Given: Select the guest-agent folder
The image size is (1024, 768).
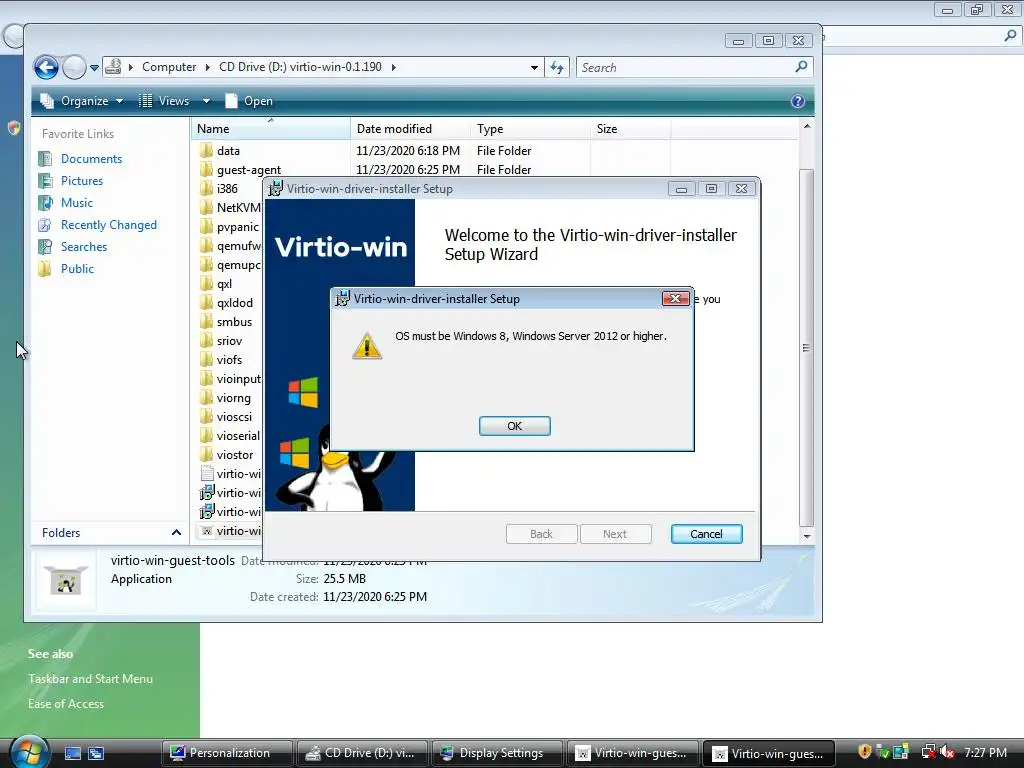Looking at the screenshot, I should click(249, 170).
